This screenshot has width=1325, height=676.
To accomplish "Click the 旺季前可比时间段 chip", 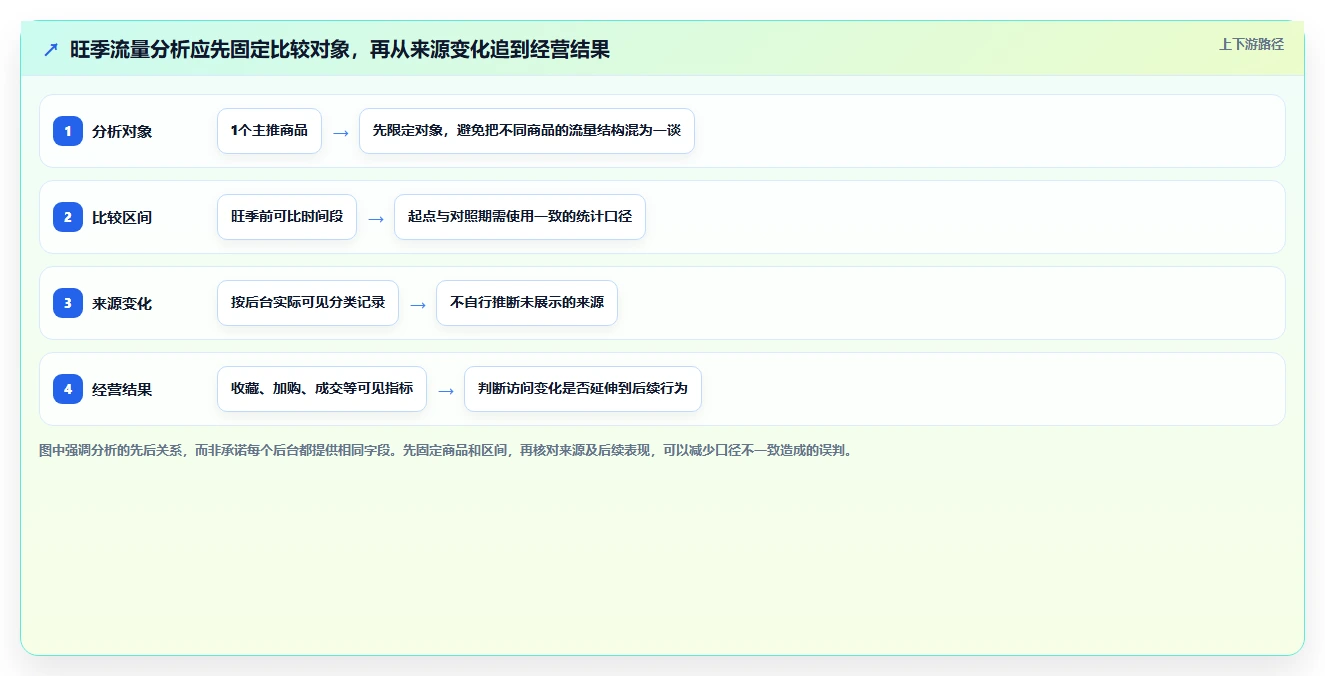I will pyautogui.click(x=287, y=217).
